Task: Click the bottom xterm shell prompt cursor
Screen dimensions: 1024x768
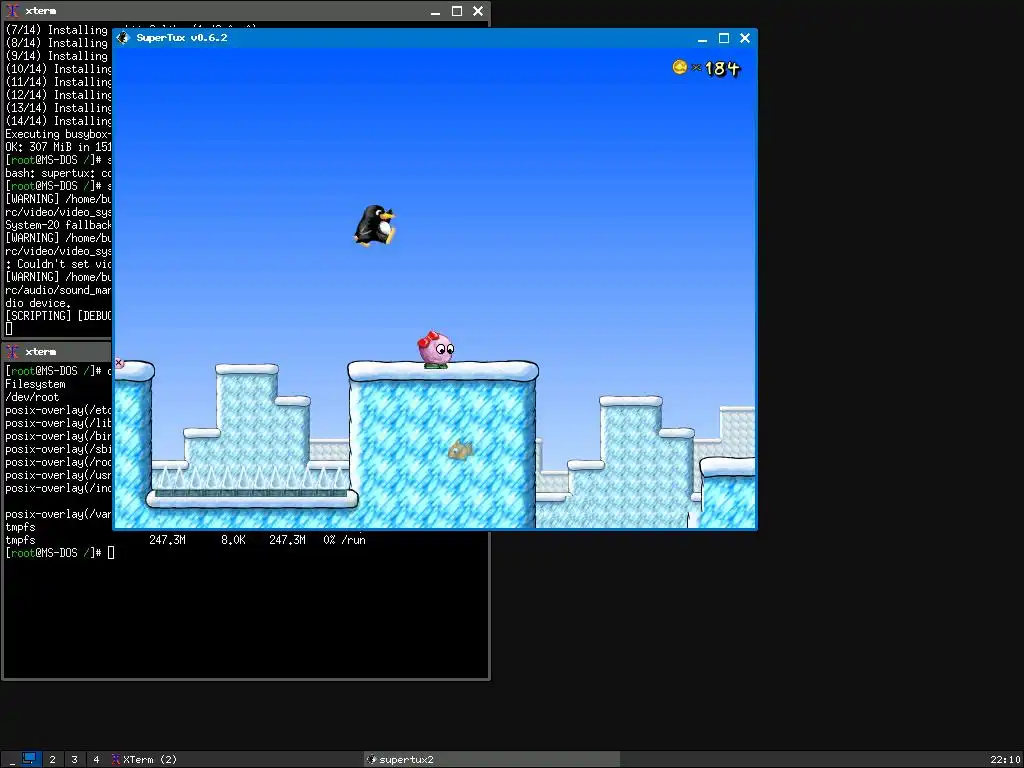Action: (111, 553)
